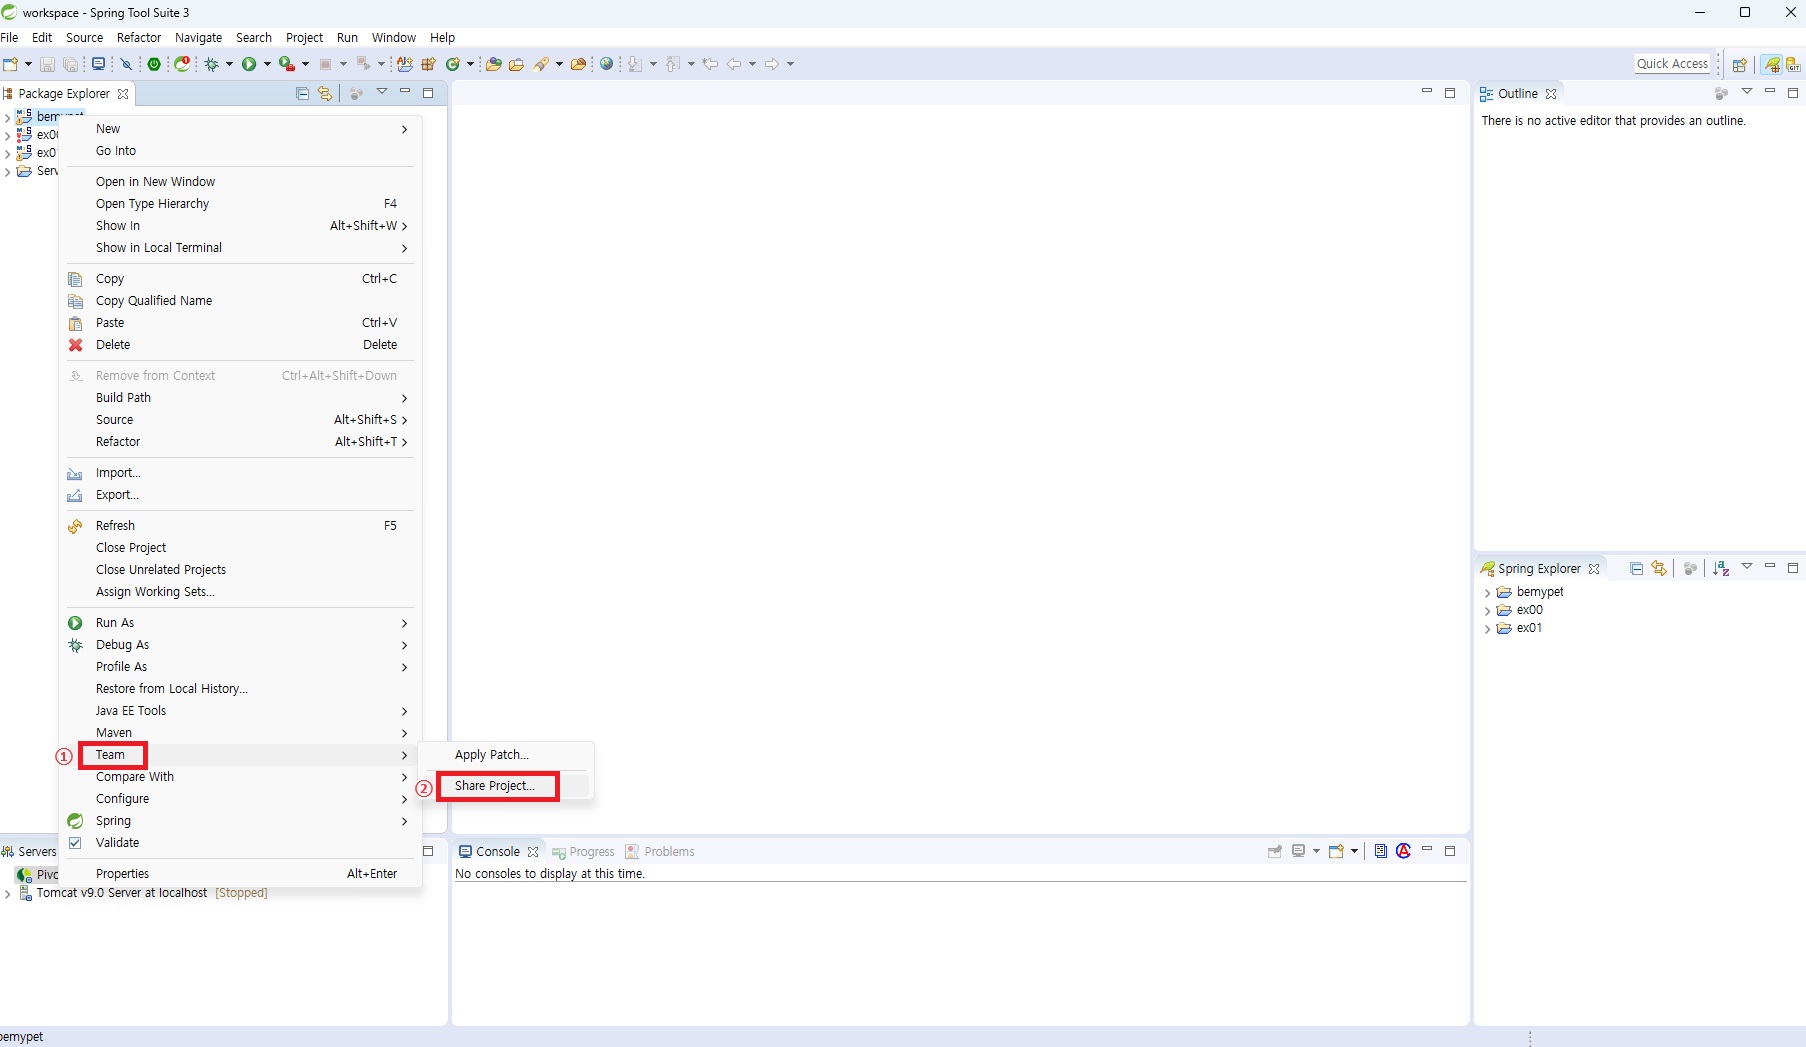This screenshot has width=1806, height=1047.
Task: Choose Delete in context menu
Action: [240, 345]
